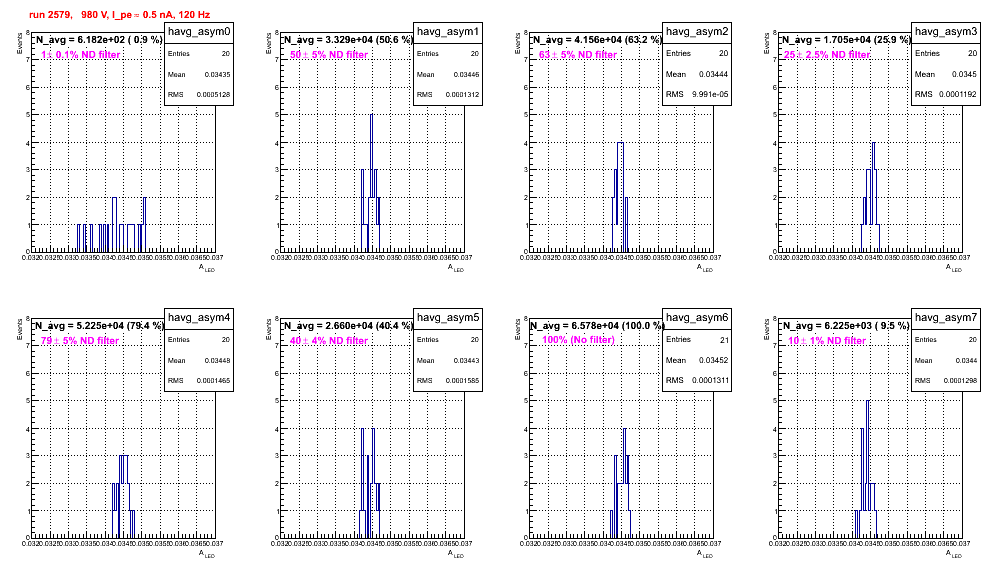Click the N_avg = 4.156e+04 label
This screenshot has width=996, height=572.
[596, 39]
